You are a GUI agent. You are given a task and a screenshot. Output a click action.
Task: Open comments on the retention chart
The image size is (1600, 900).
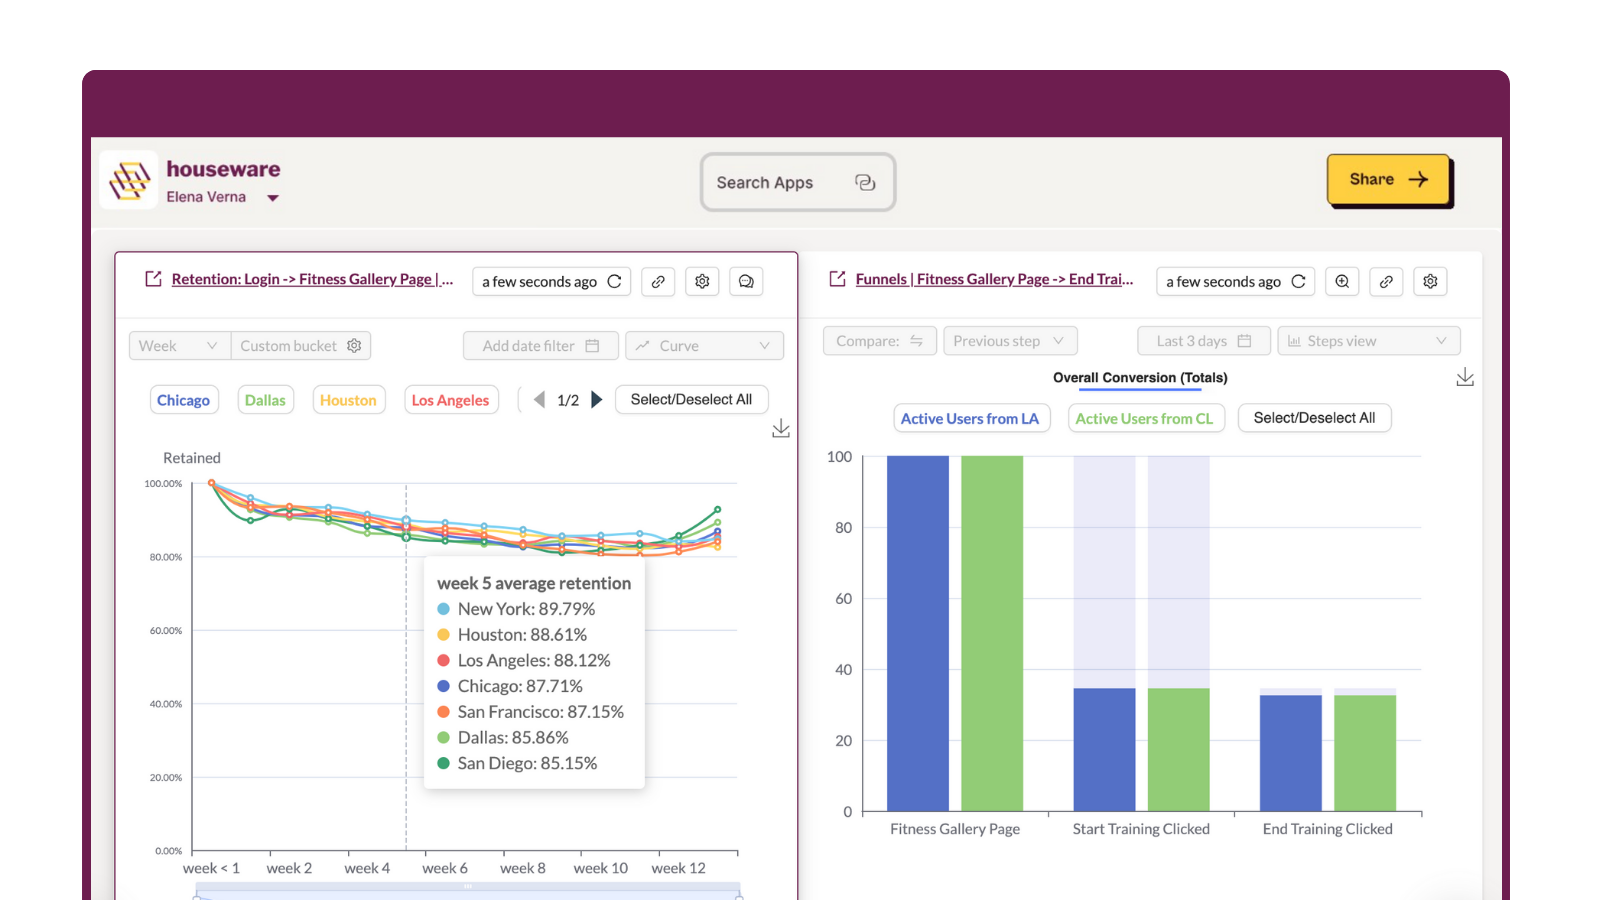[x=746, y=281]
